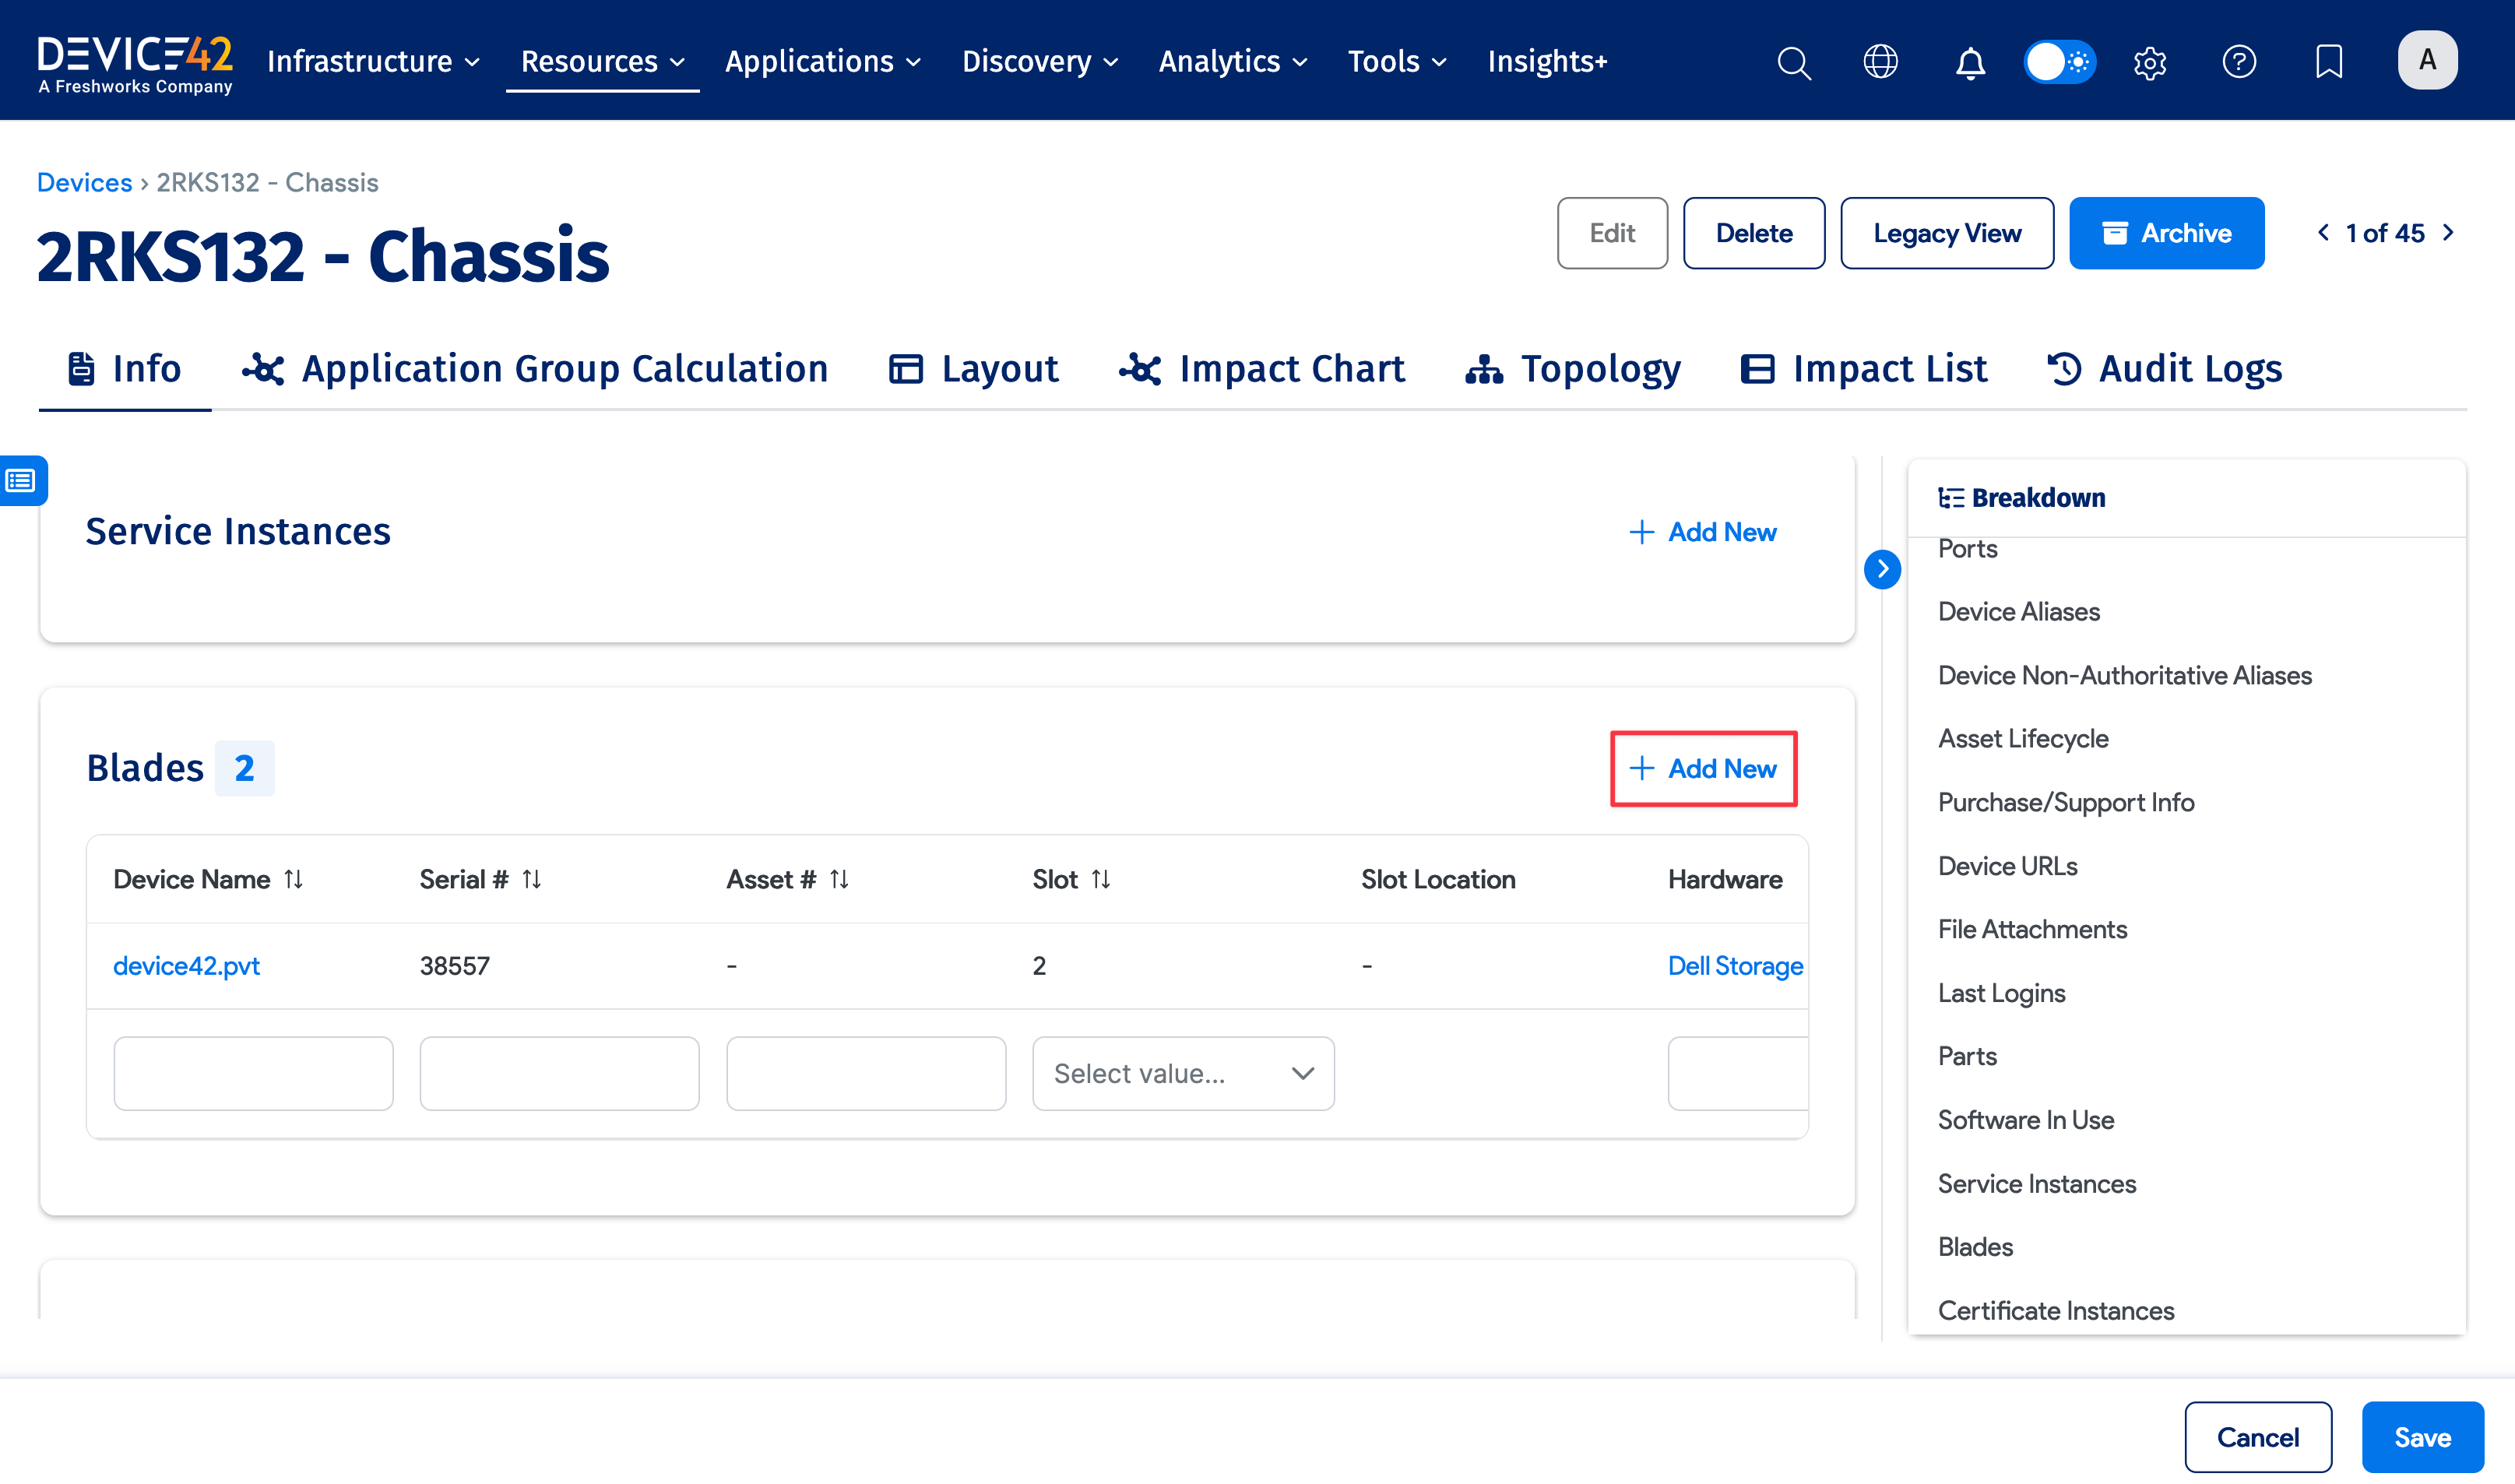Click the empty Device Name input field
Viewport: 2515px width, 1484px height.
(253, 1073)
